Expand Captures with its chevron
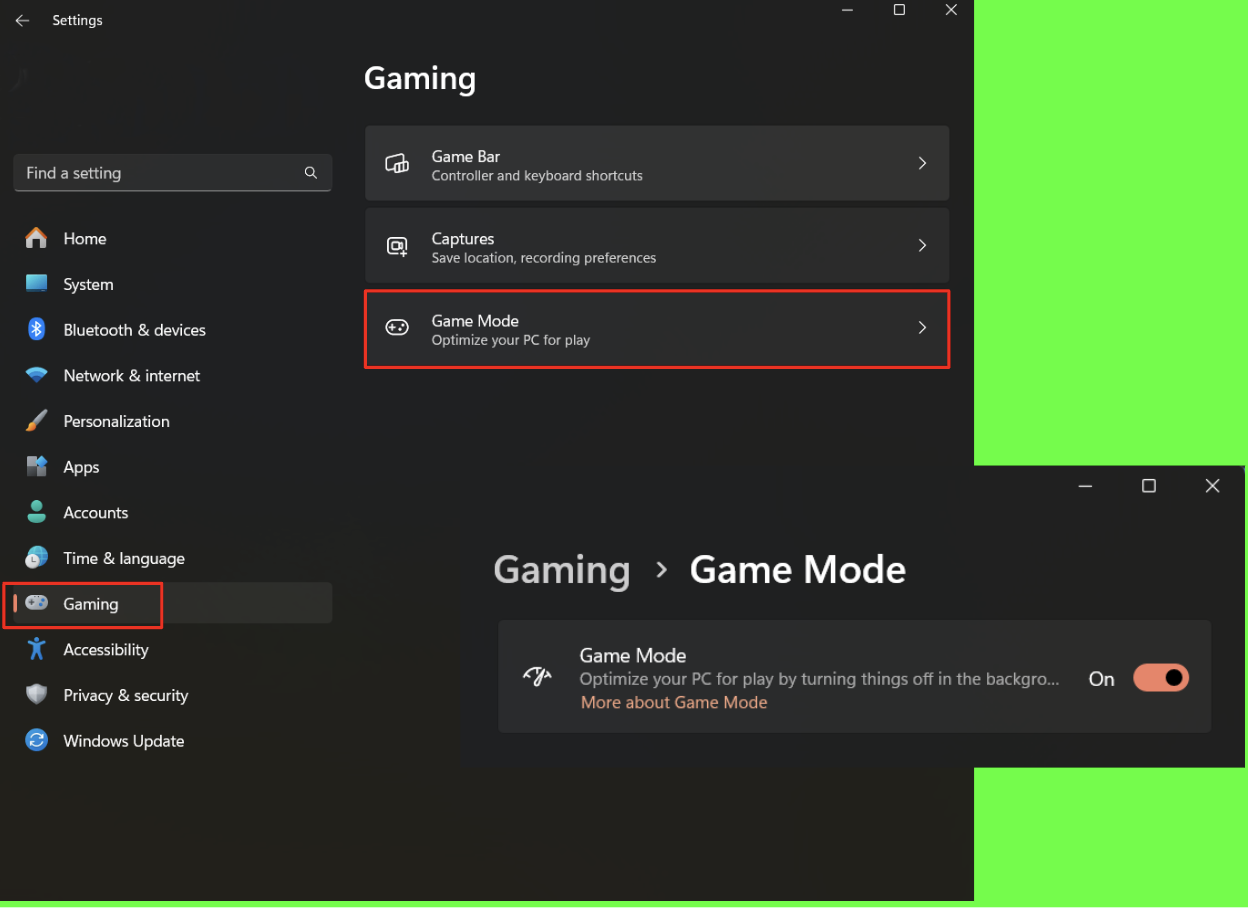 922,245
